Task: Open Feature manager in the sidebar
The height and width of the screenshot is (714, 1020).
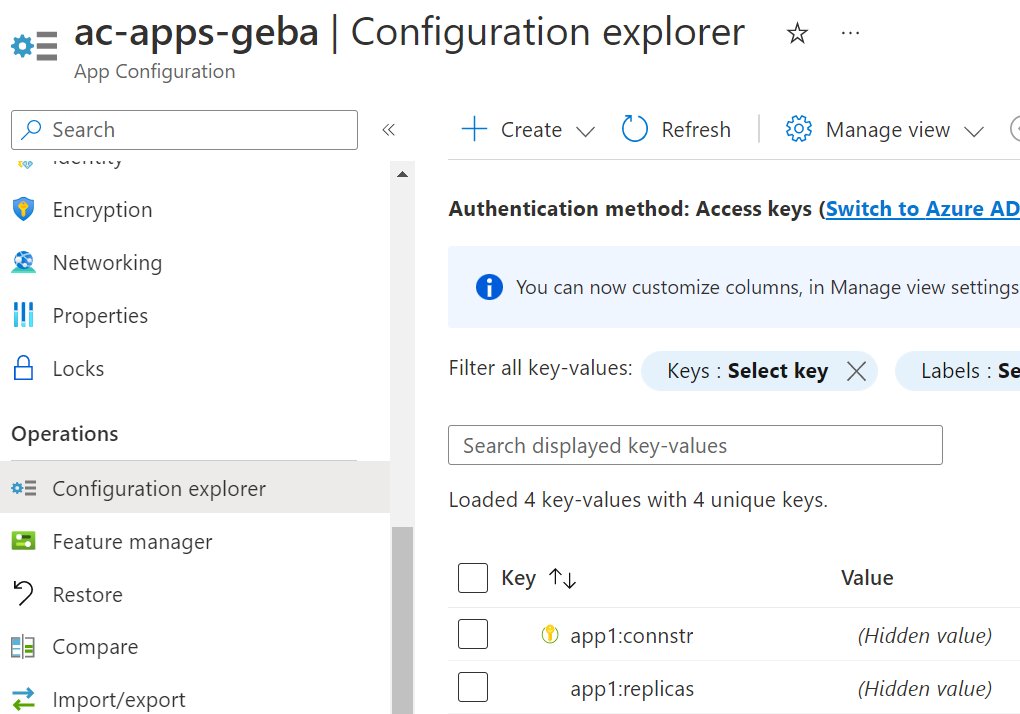Action: click(132, 542)
